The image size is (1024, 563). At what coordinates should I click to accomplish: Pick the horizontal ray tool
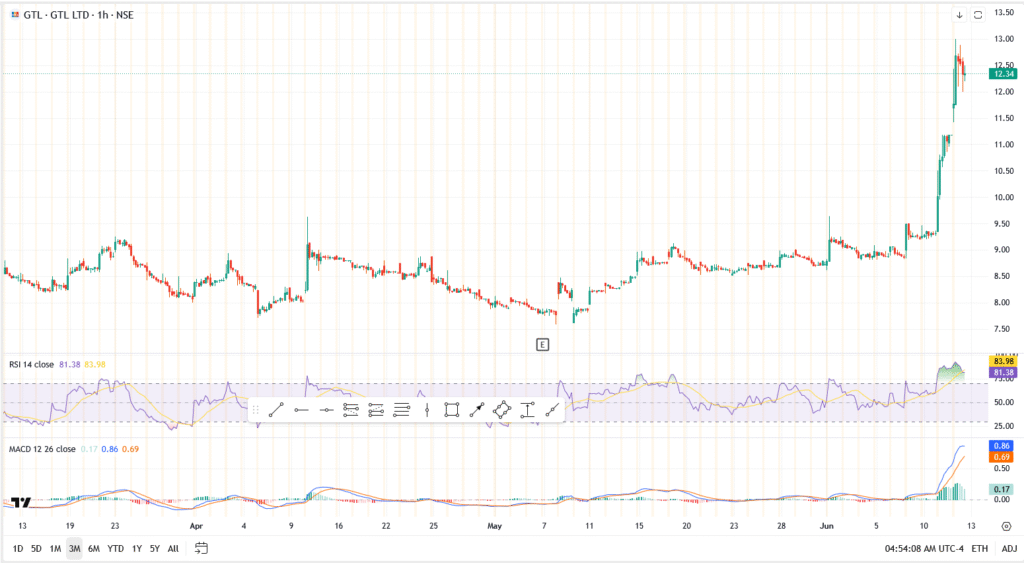pyautogui.click(x=301, y=410)
